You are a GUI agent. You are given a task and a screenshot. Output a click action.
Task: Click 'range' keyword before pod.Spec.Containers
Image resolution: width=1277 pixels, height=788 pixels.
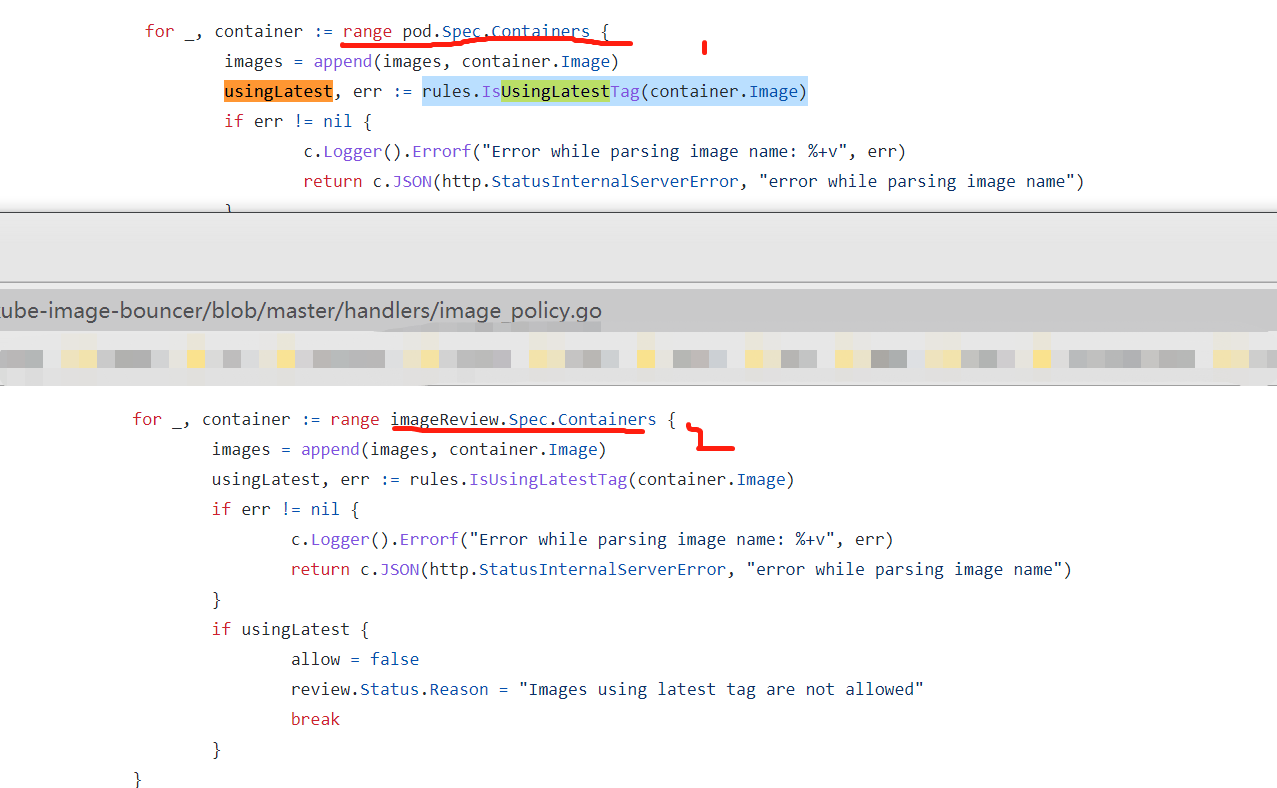(x=367, y=32)
